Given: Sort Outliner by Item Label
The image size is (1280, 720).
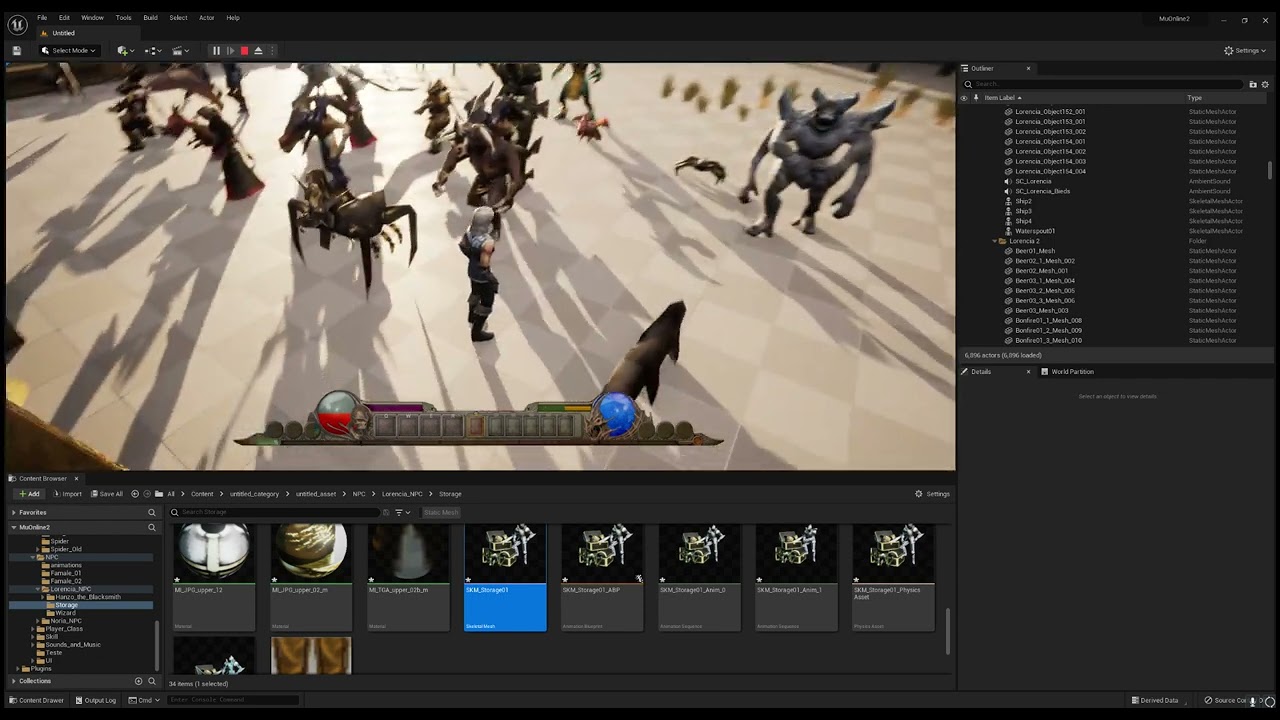Looking at the screenshot, I should pos(1003,98).
